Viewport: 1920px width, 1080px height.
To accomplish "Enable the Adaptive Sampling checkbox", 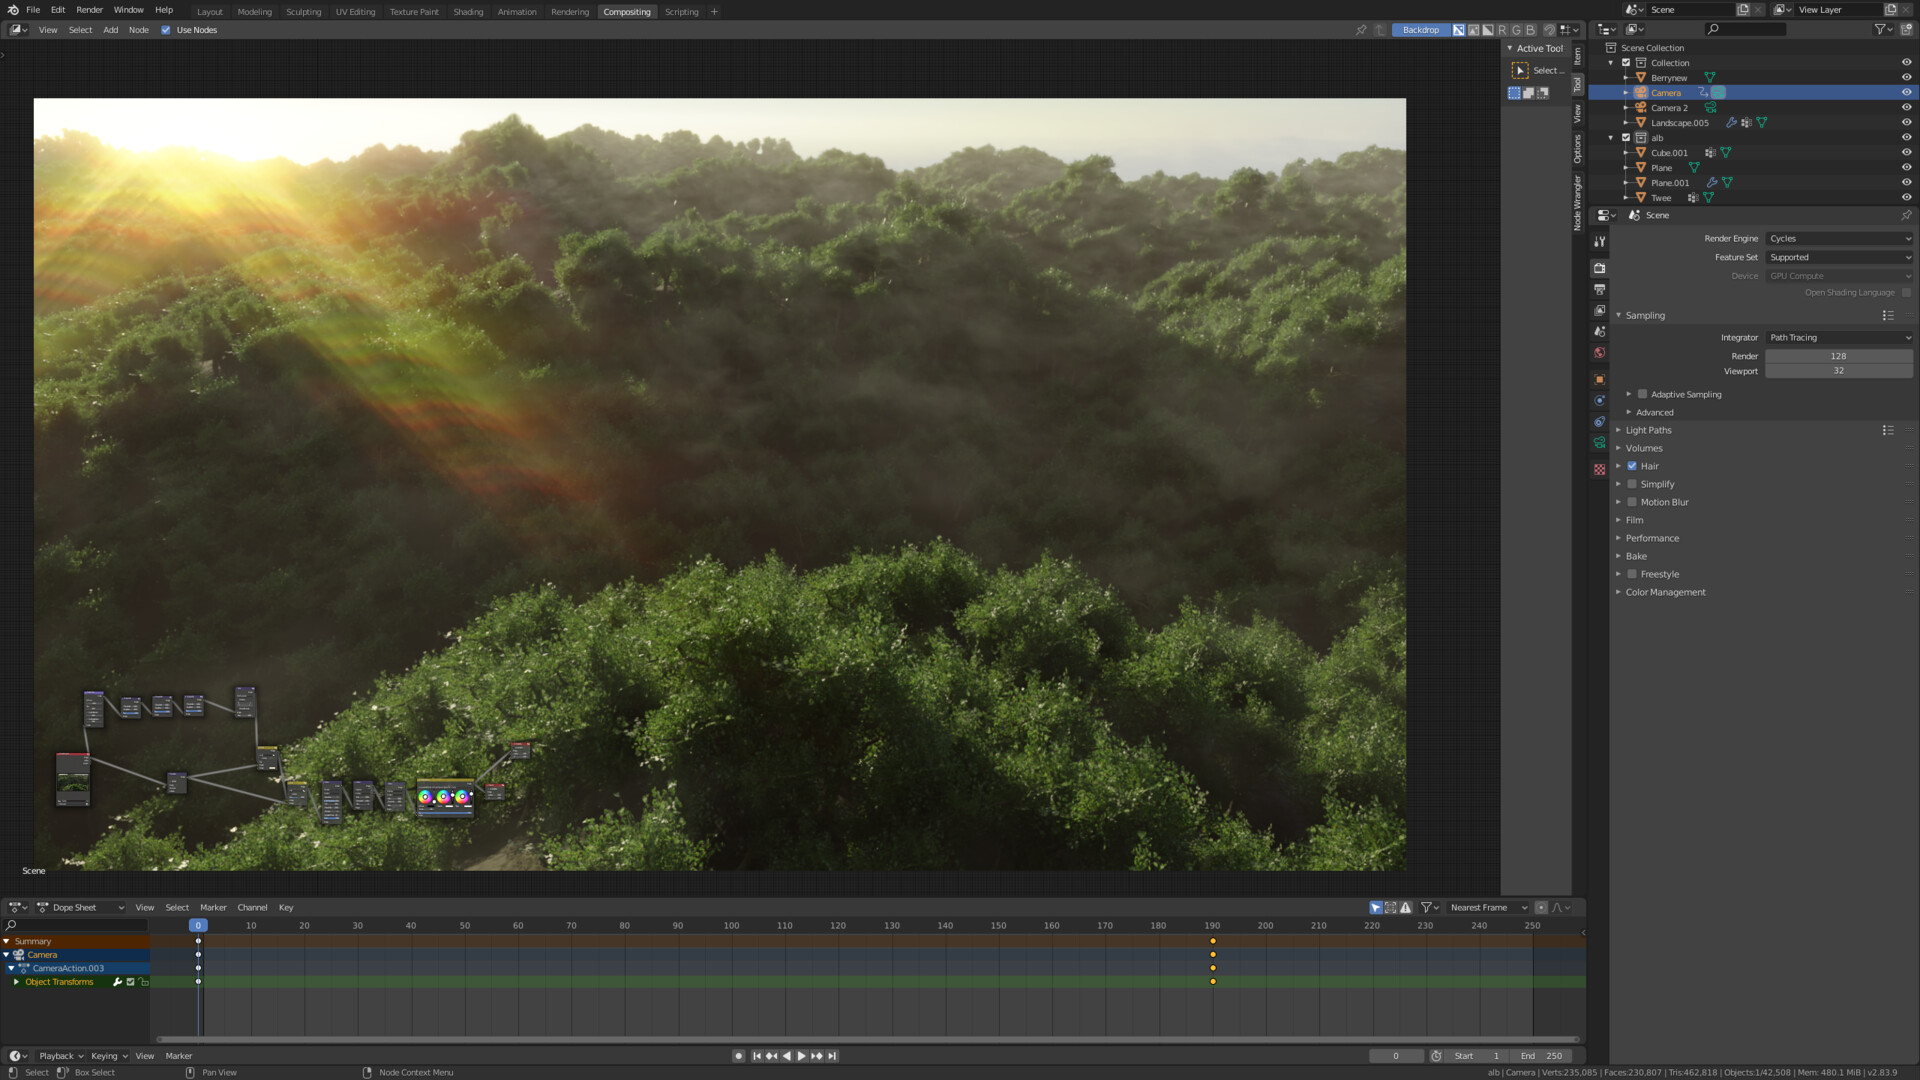I will tap(1643, 394).
